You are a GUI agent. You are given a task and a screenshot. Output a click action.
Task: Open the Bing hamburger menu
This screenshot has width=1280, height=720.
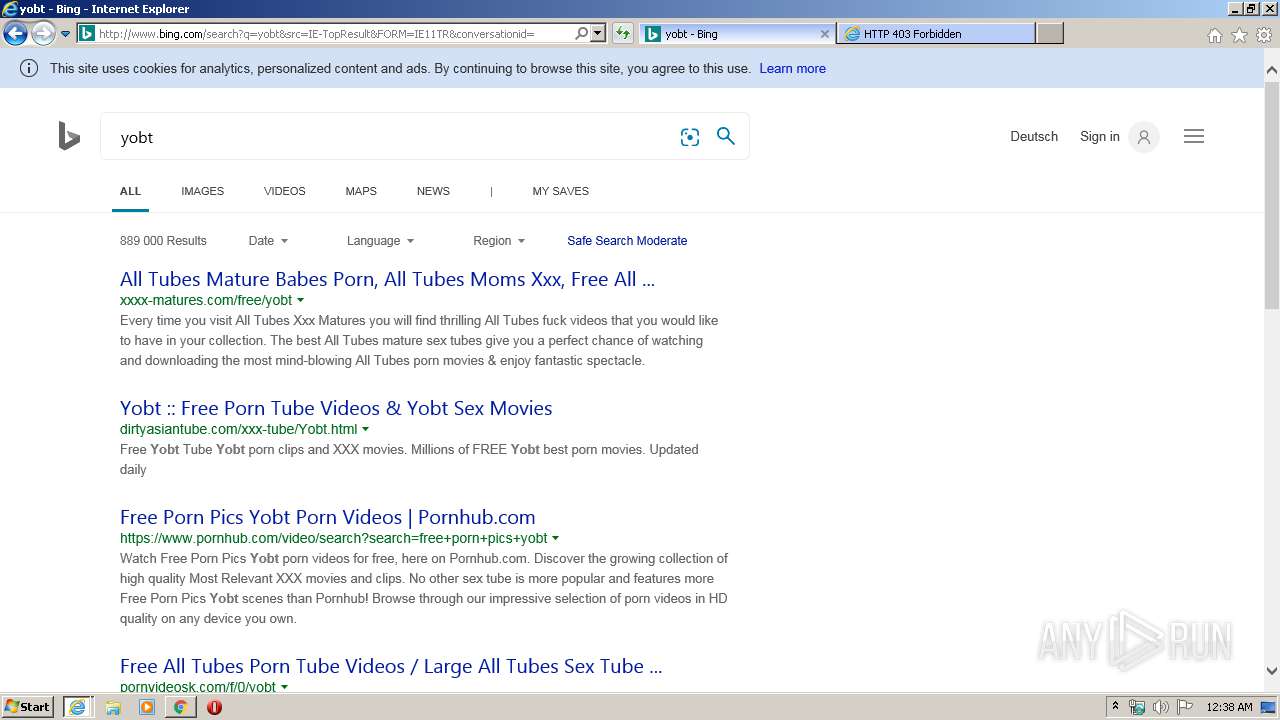click(1194, 137)
